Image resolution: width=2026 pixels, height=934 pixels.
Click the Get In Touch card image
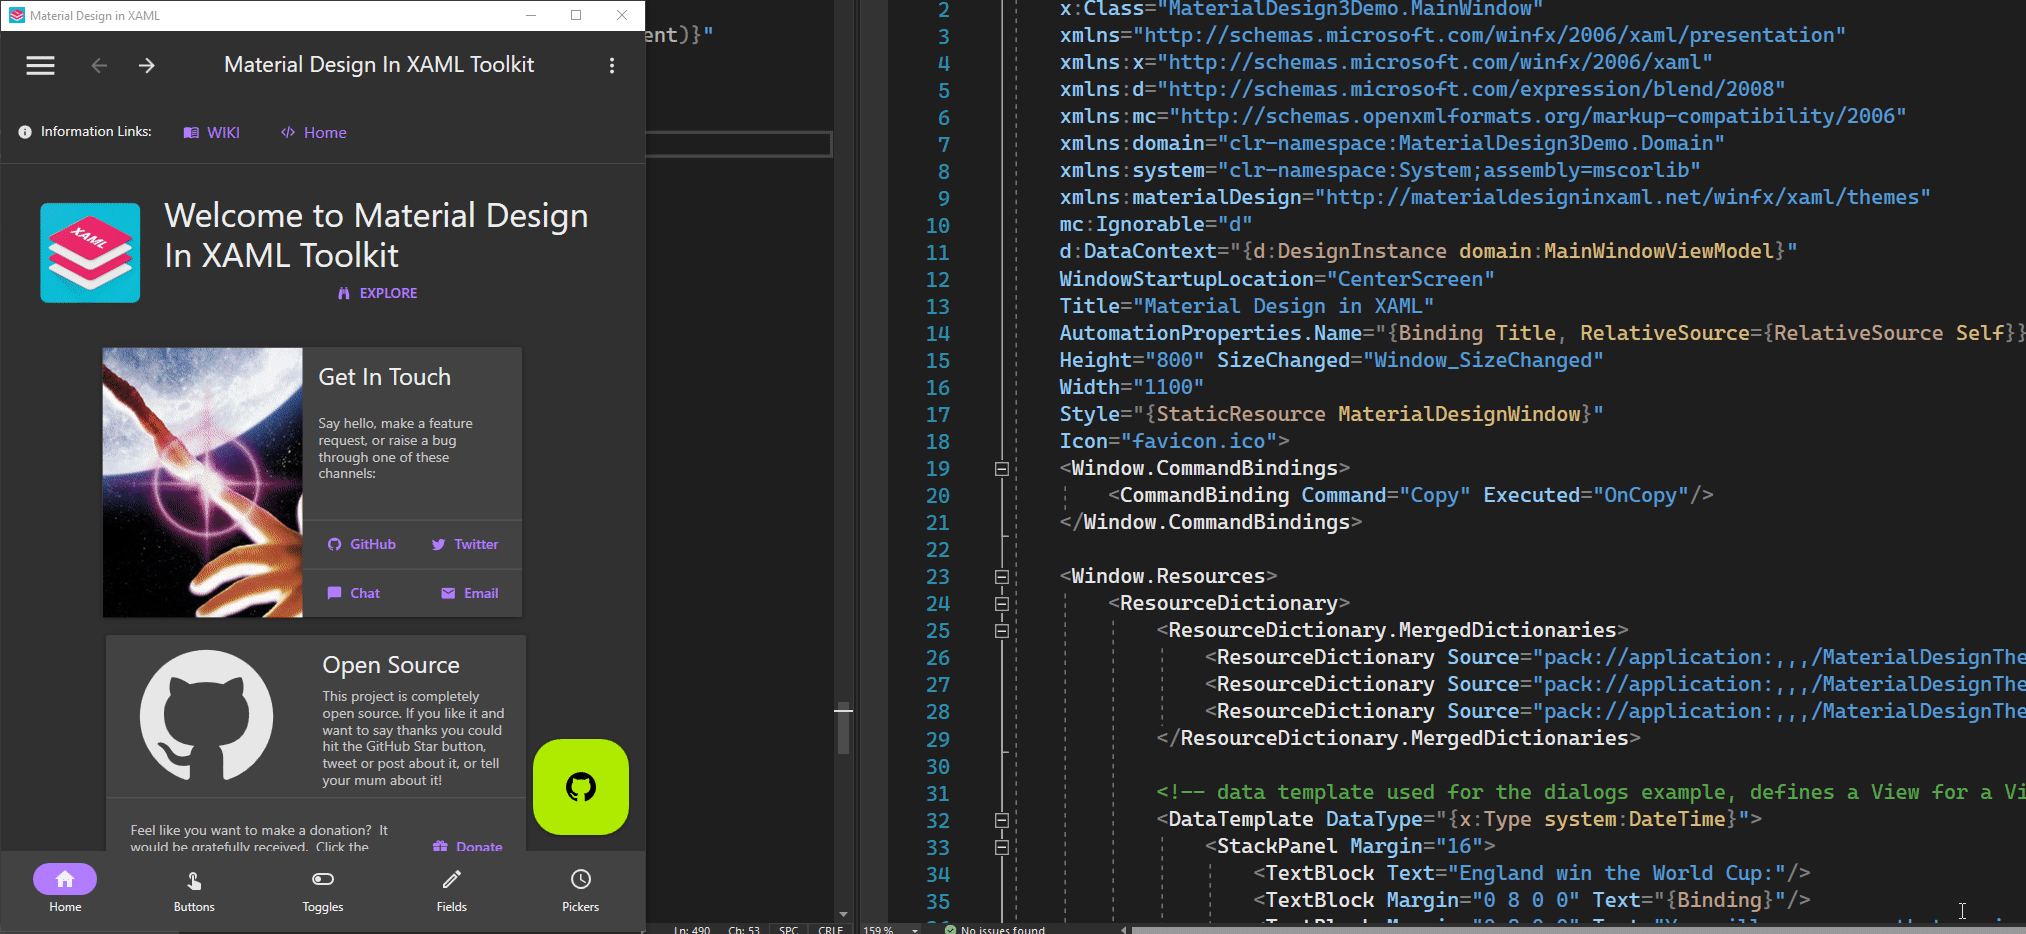[203, 482]
